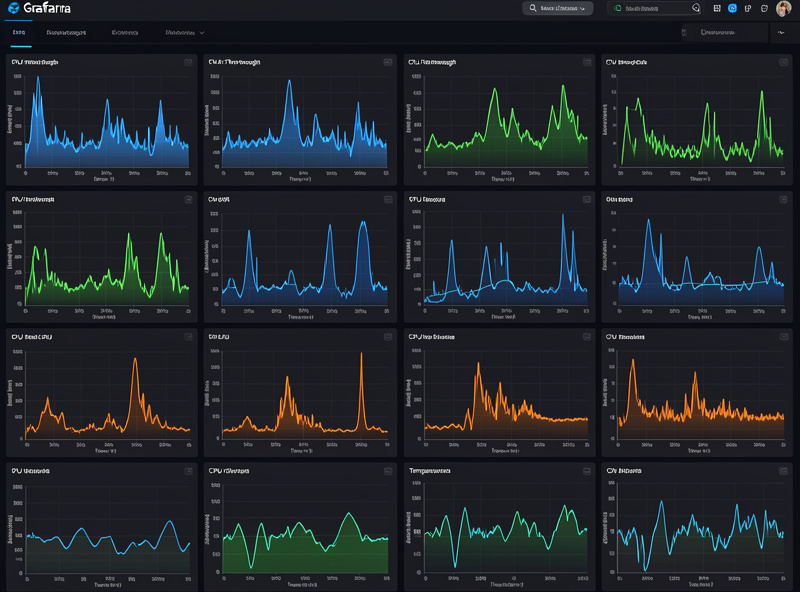This screenshot has height=592, width=800.
Task: Click the round icon ending the green-icon field
Action: 696,8
